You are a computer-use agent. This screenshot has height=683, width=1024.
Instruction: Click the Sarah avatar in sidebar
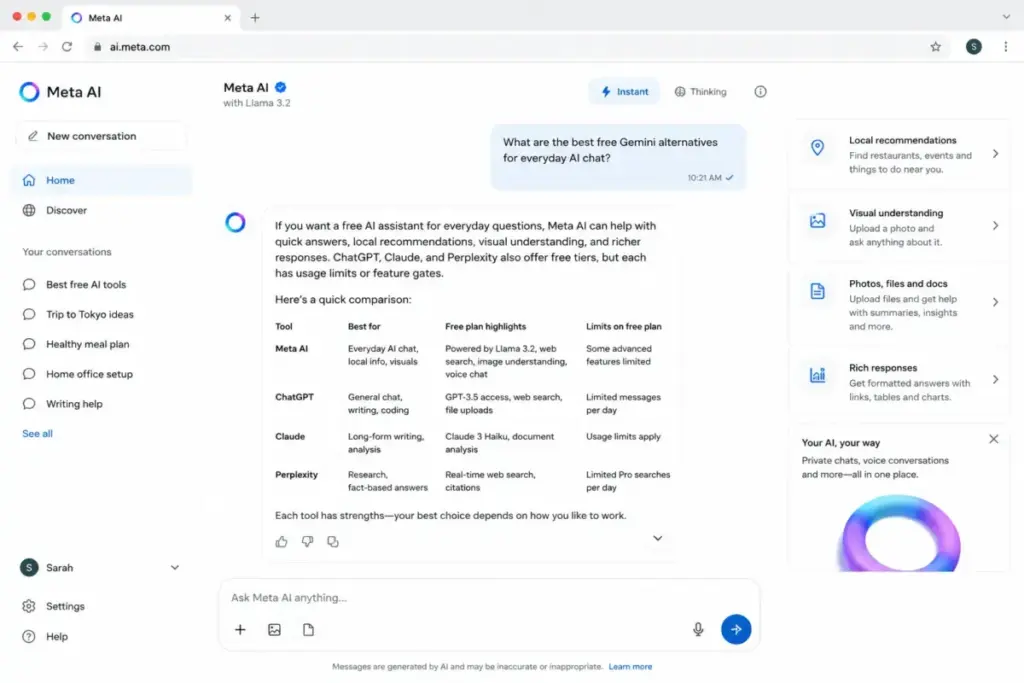(x=29, y=567)
